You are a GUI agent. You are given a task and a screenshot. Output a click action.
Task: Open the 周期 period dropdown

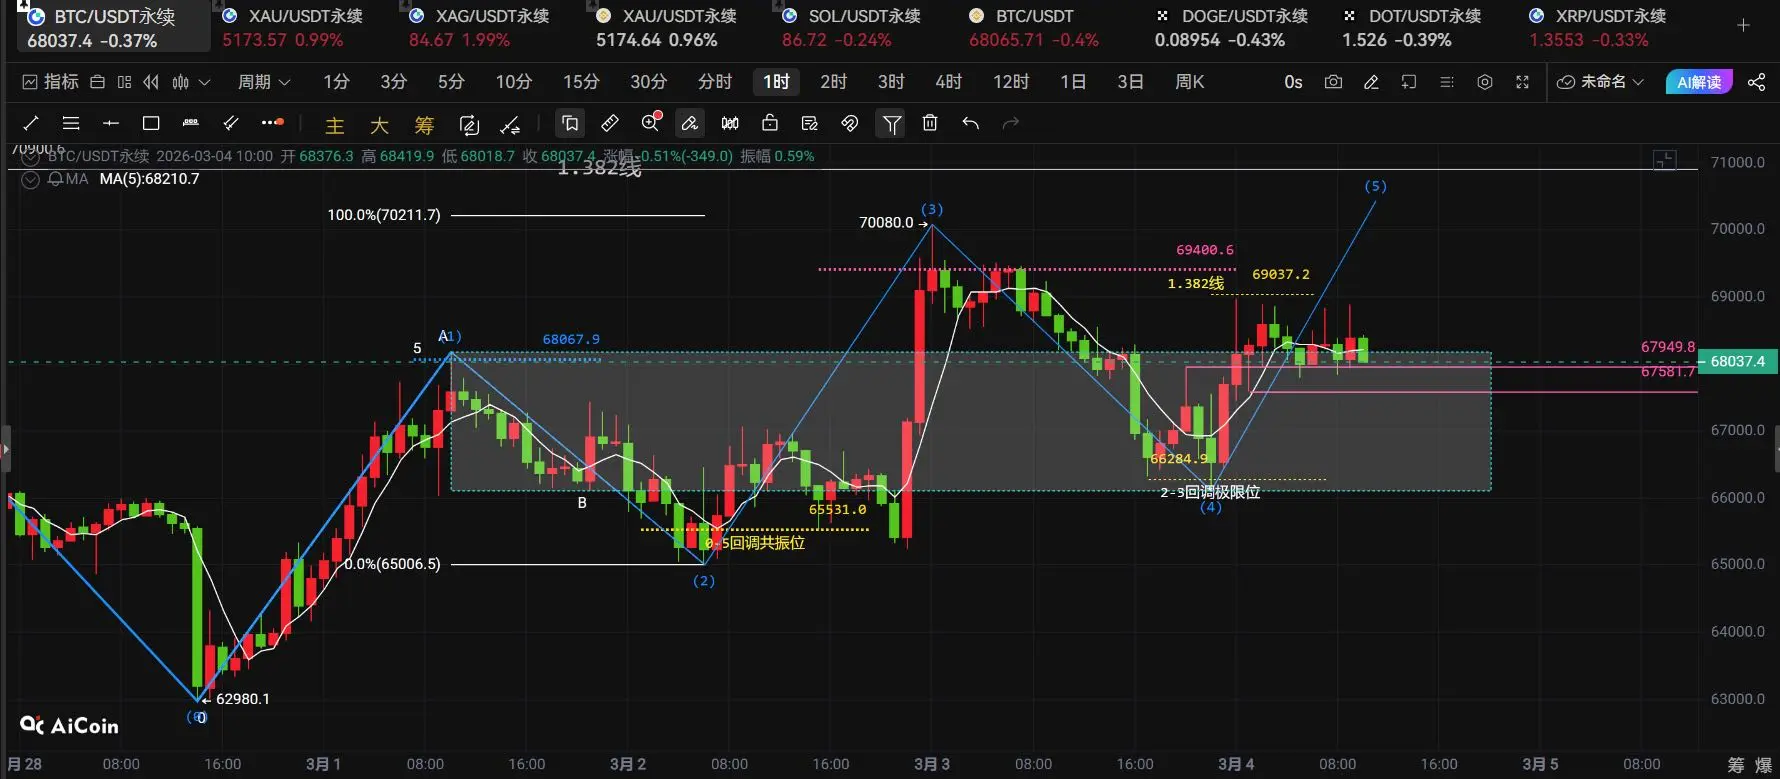[264, 82]
